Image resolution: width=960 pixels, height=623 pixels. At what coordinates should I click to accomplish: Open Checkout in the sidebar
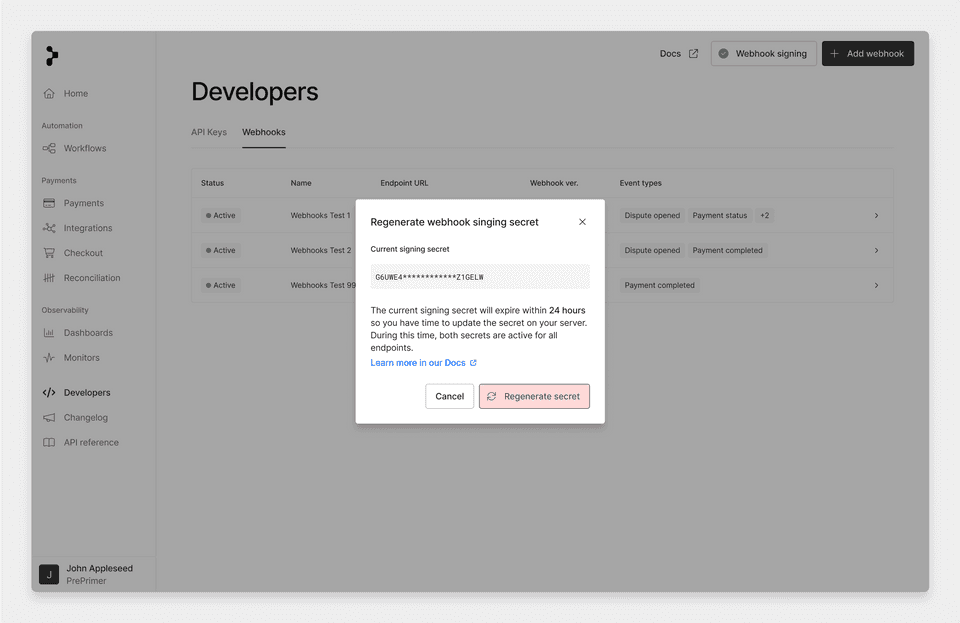tap(83, 253)
